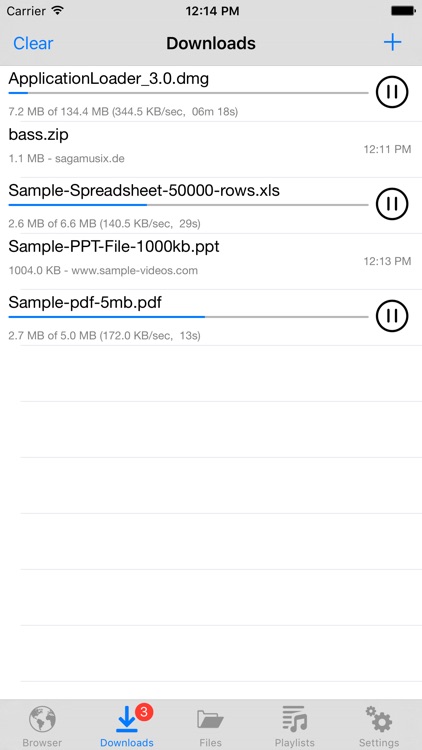Tap the Downloads title in navigation bar
The width and height of the screenshot is (422, 750).
[211, 44]
